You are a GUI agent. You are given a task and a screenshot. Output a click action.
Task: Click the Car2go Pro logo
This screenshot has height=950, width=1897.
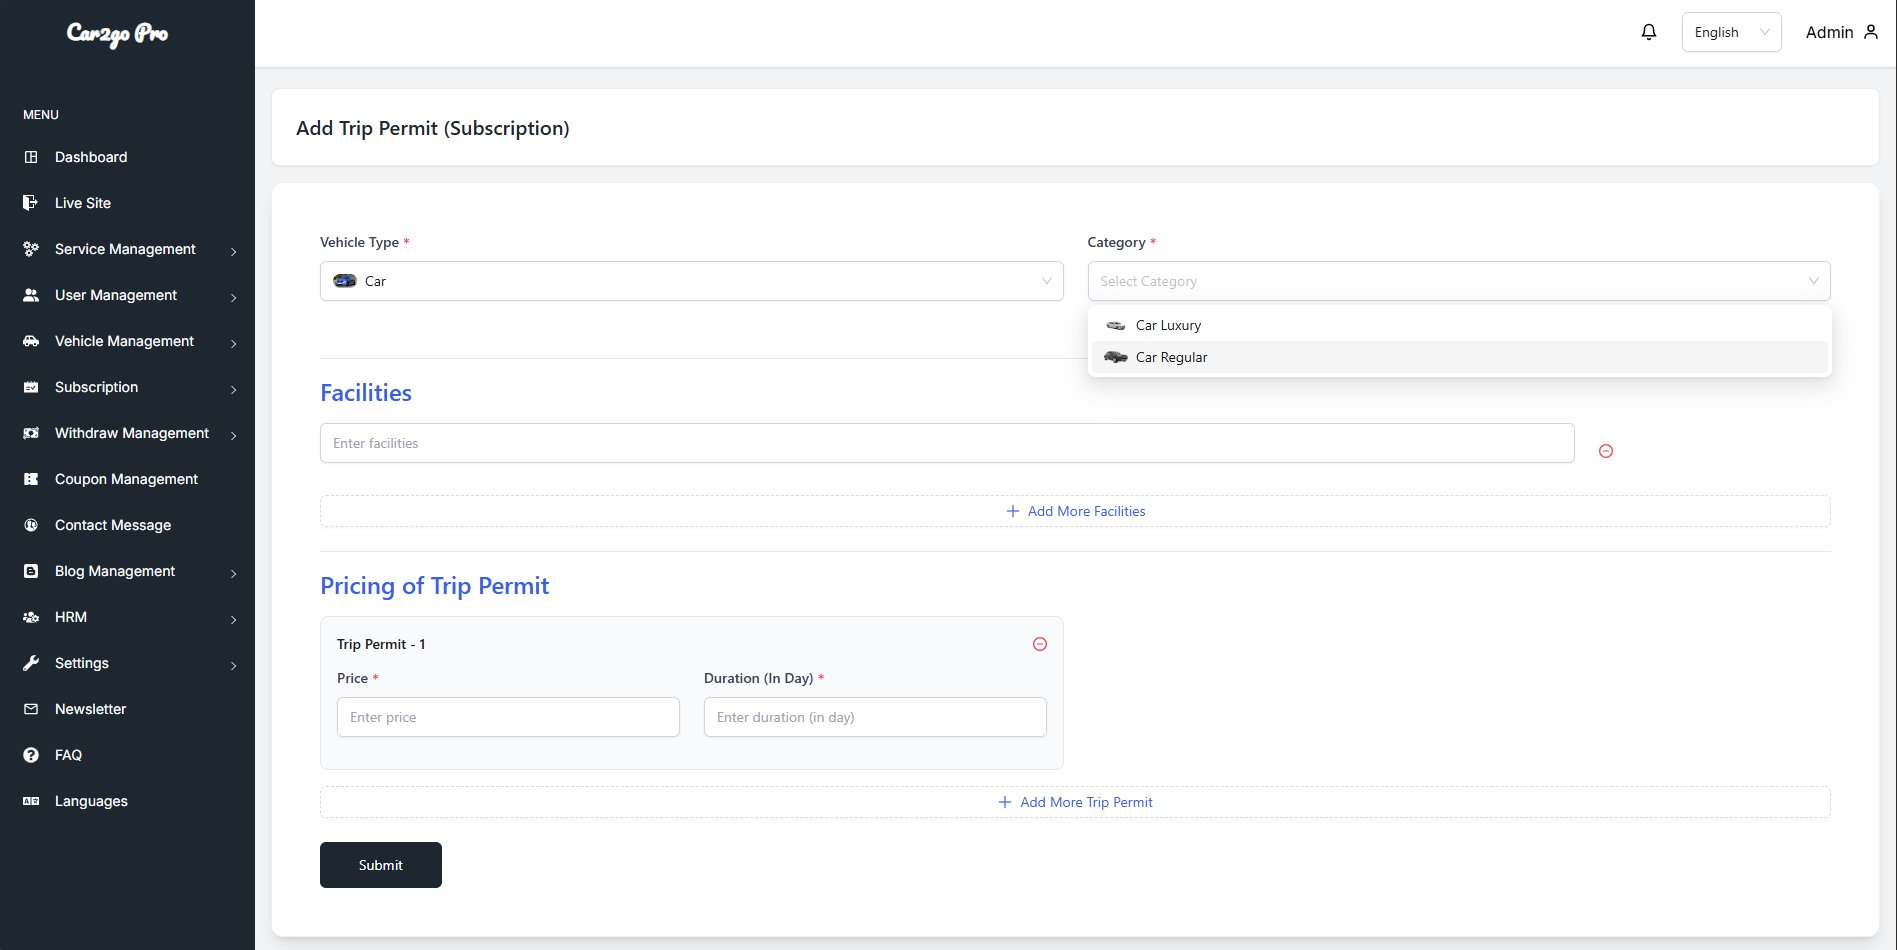(x=117, y=34)
